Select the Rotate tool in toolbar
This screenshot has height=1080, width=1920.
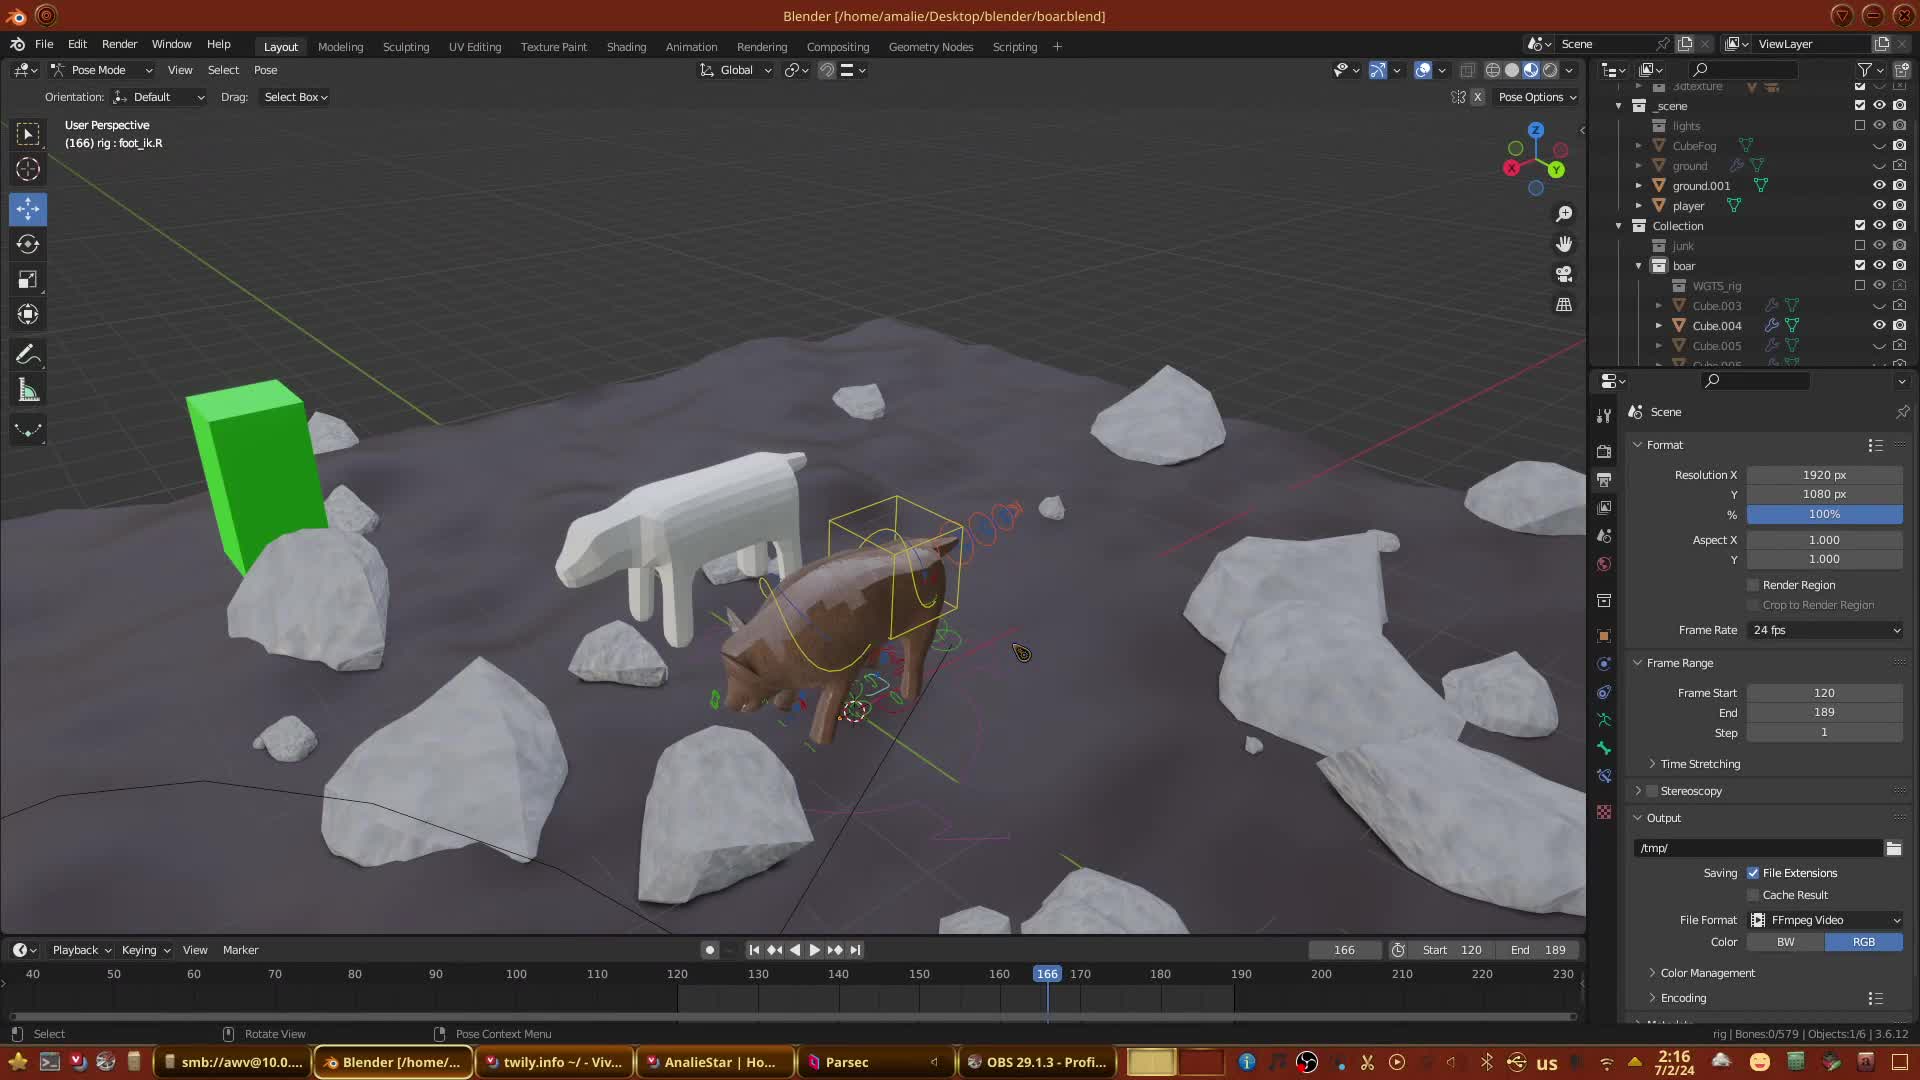pyautogui.click(x=28, y=244)
